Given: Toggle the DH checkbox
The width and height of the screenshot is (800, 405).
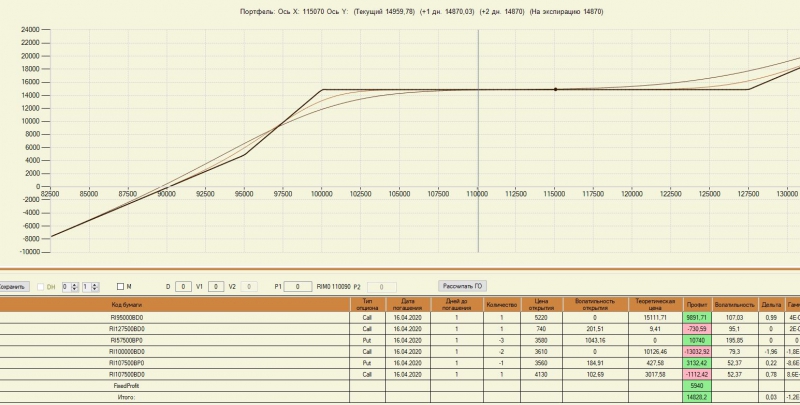Looking at the screenshot, I should [x=40, y=287].
